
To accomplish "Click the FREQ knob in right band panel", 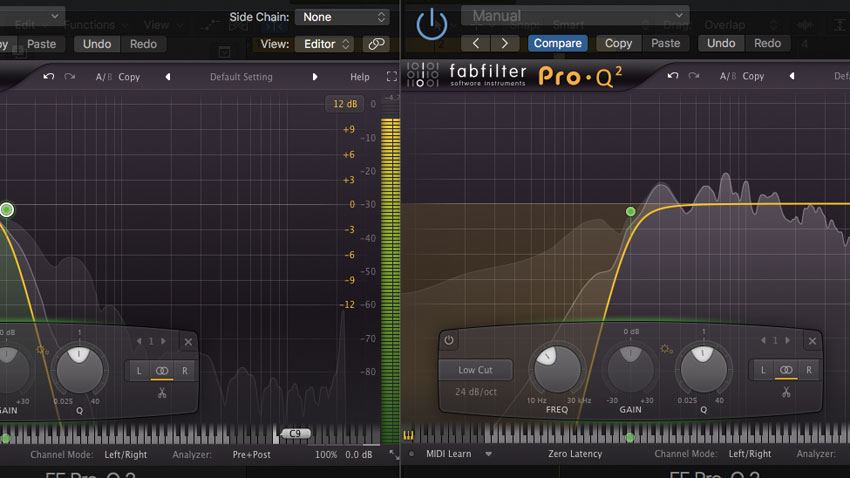I will (557, 369).
